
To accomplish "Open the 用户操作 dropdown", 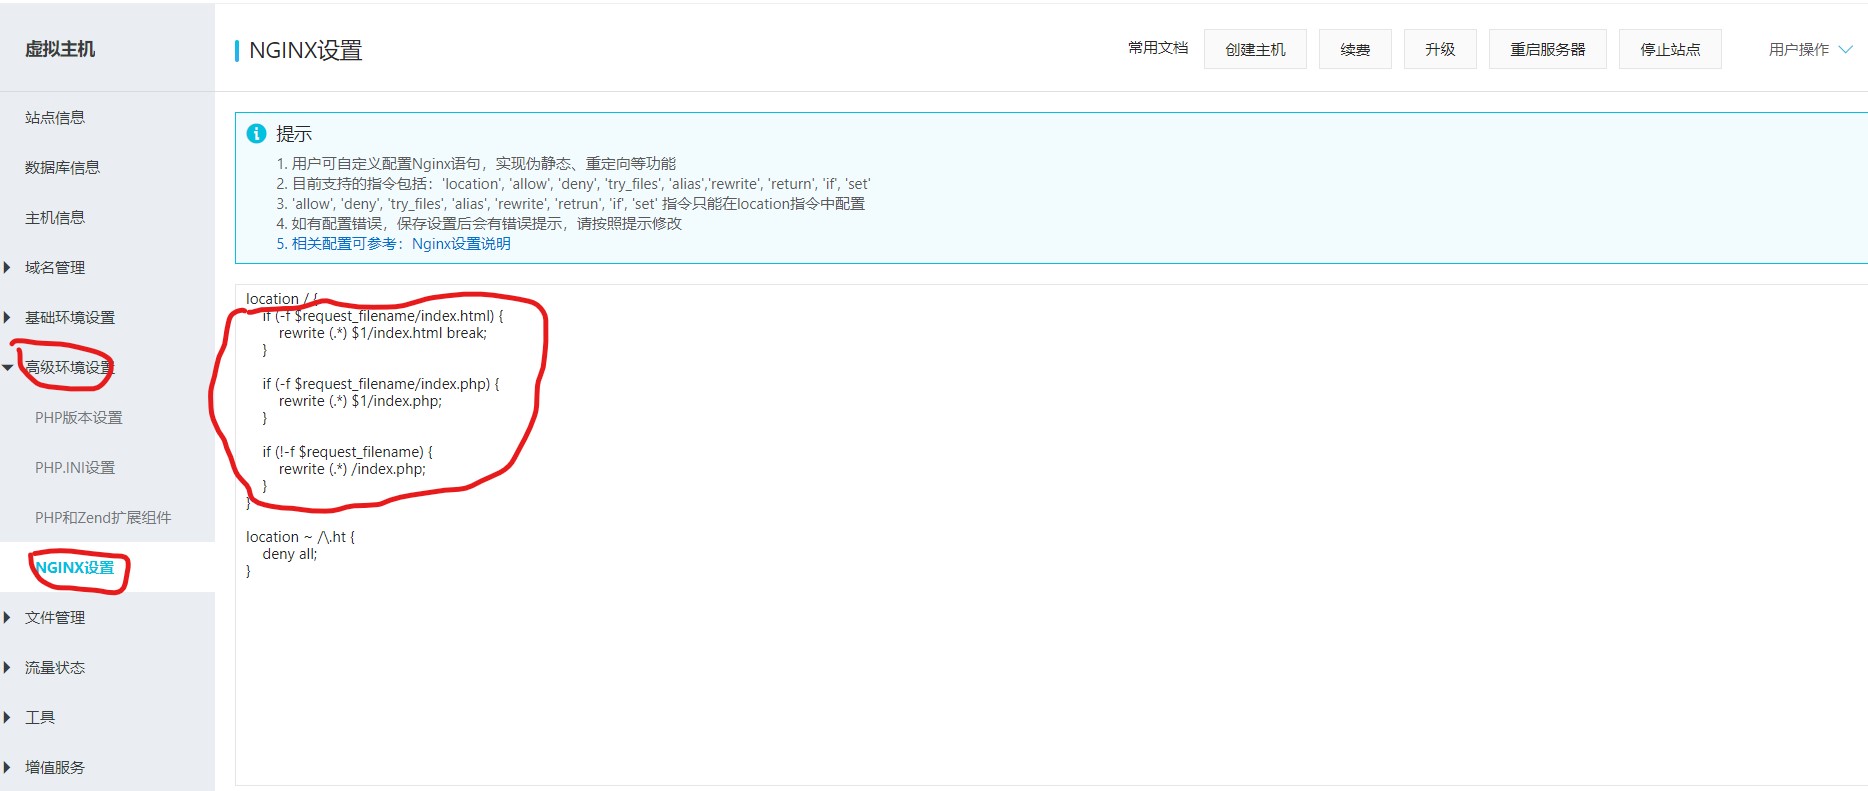I will coord(1810,49).
